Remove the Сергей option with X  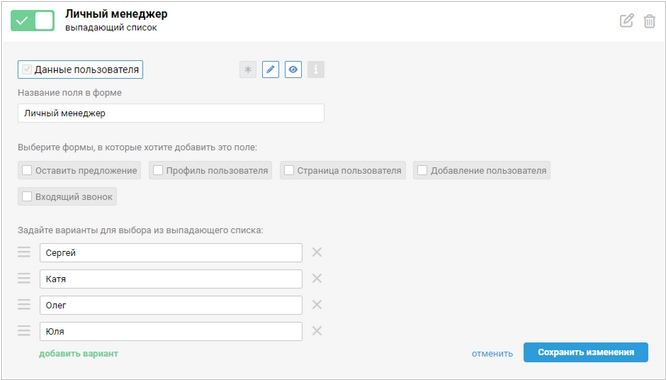coord(317,252)
